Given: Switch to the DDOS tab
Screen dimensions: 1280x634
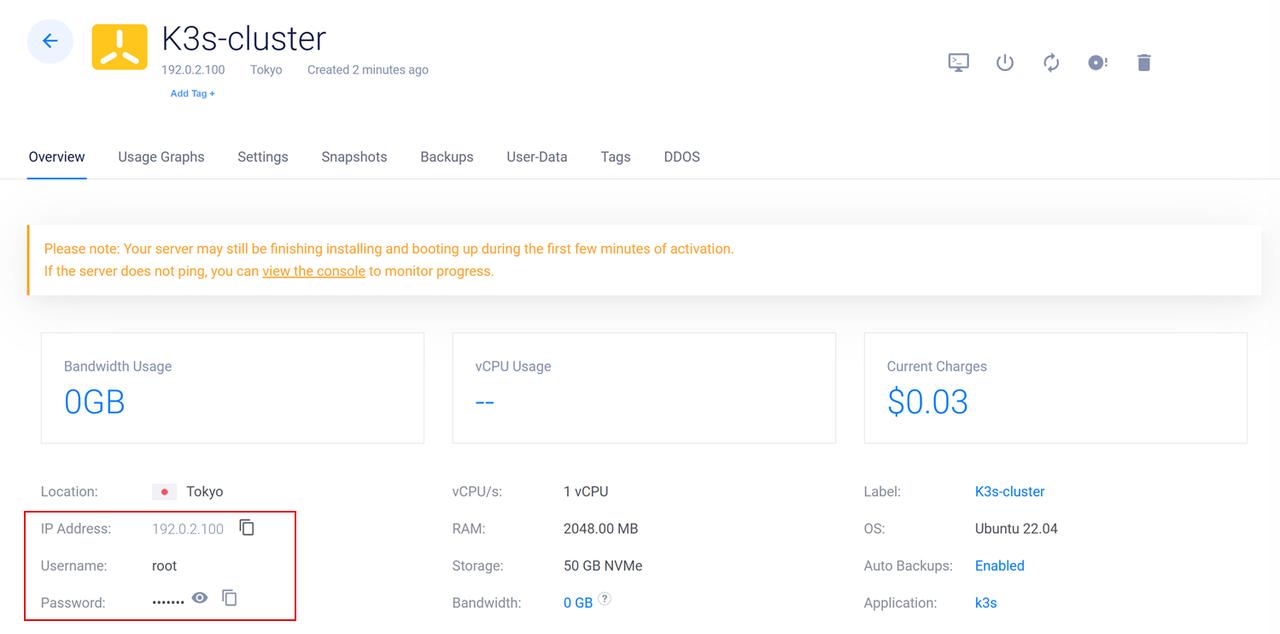Looking at the screenshot, I should coord(681,157).
